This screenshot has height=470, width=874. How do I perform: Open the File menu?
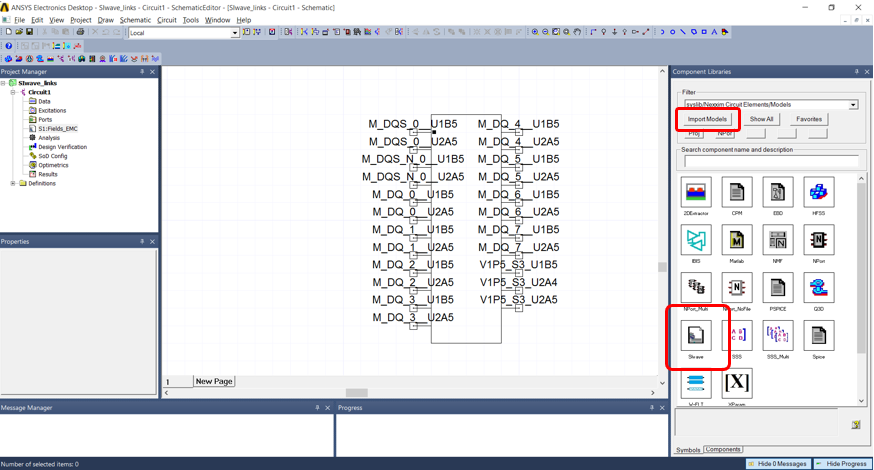pyautogui.click(x=20, y=20)
